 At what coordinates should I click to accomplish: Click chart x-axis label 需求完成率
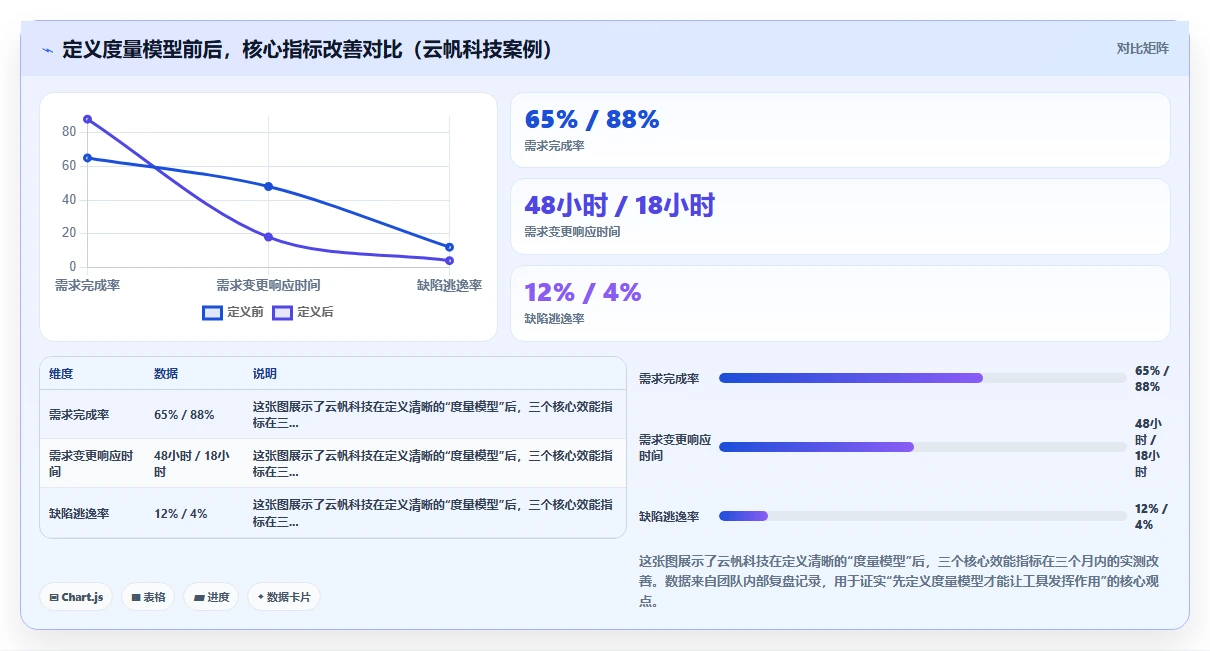coord(87,286)
